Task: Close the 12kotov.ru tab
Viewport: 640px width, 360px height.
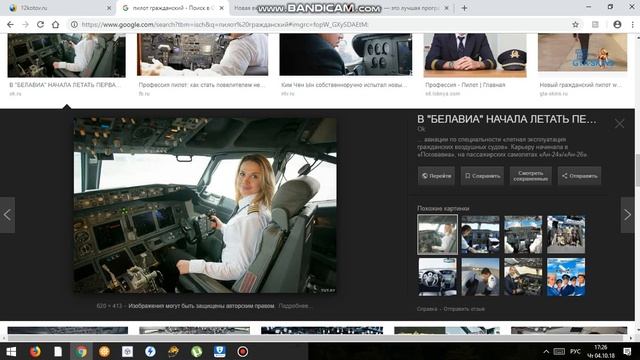Action: click(x=109, y=8)
